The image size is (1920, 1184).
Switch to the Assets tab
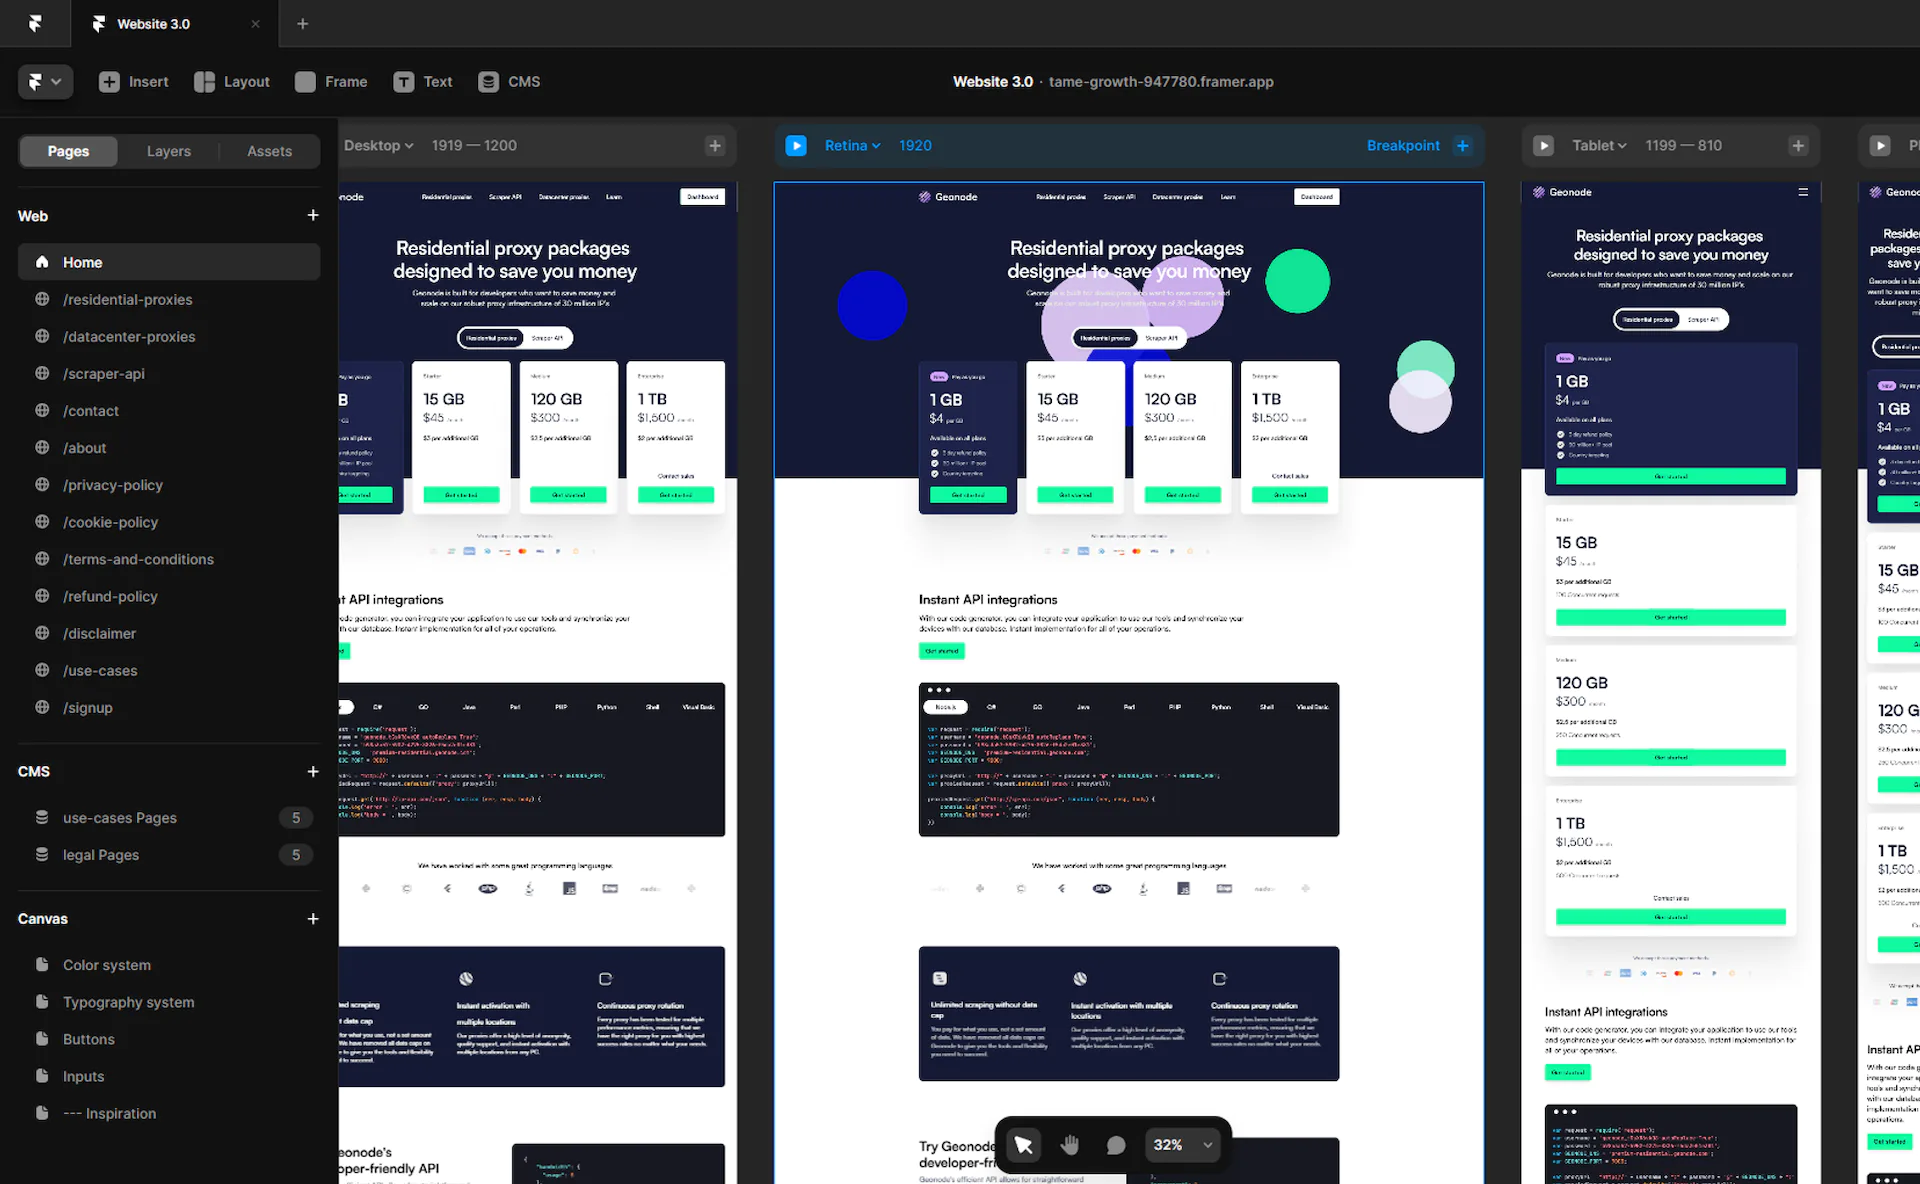click(x=269, y=151)
